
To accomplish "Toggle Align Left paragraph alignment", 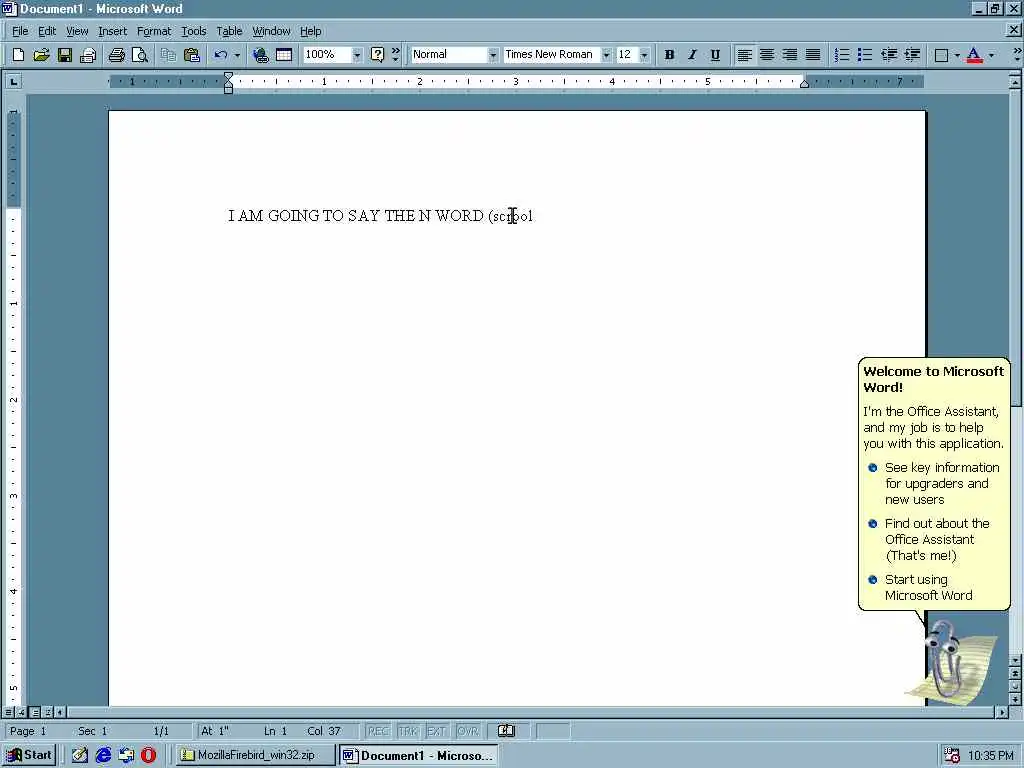I will 744,55.
